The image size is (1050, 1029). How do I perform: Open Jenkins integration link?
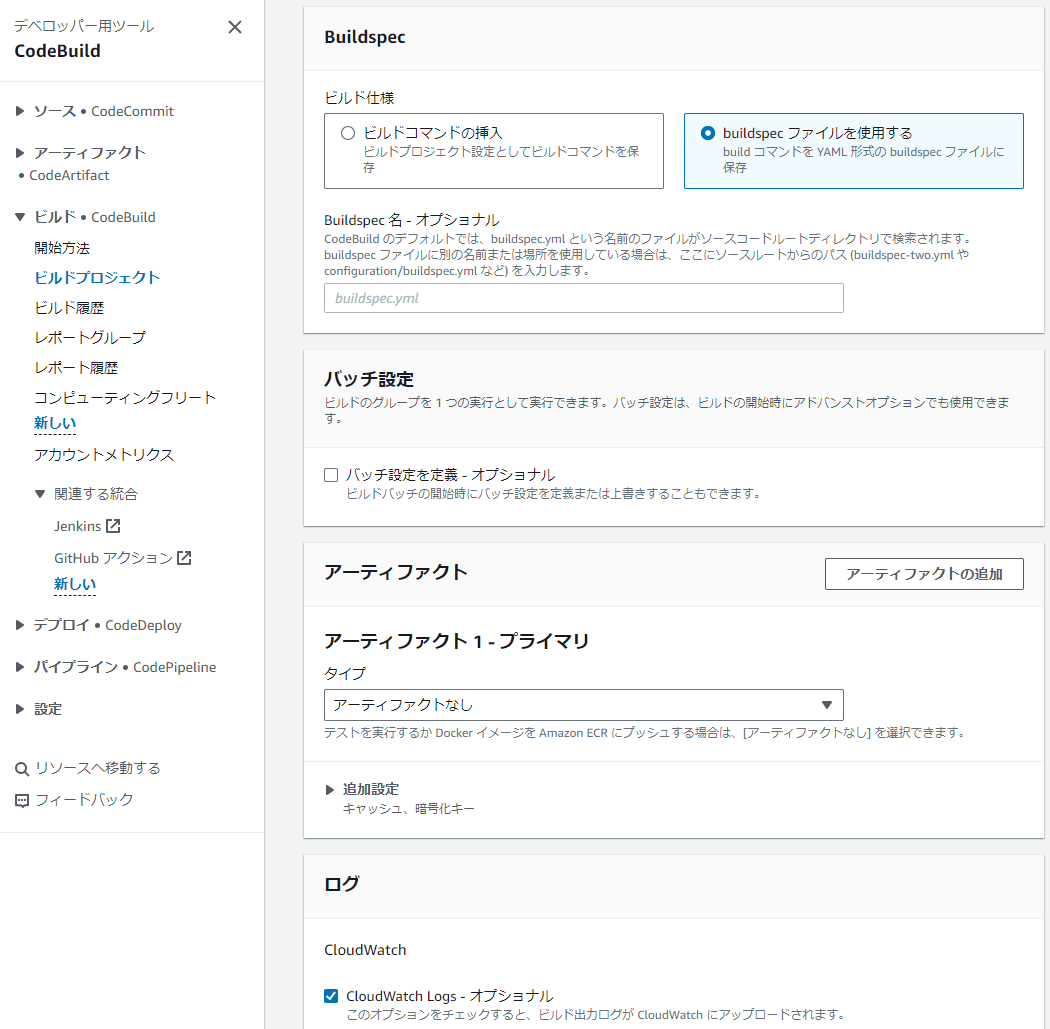tap(78, 526)
